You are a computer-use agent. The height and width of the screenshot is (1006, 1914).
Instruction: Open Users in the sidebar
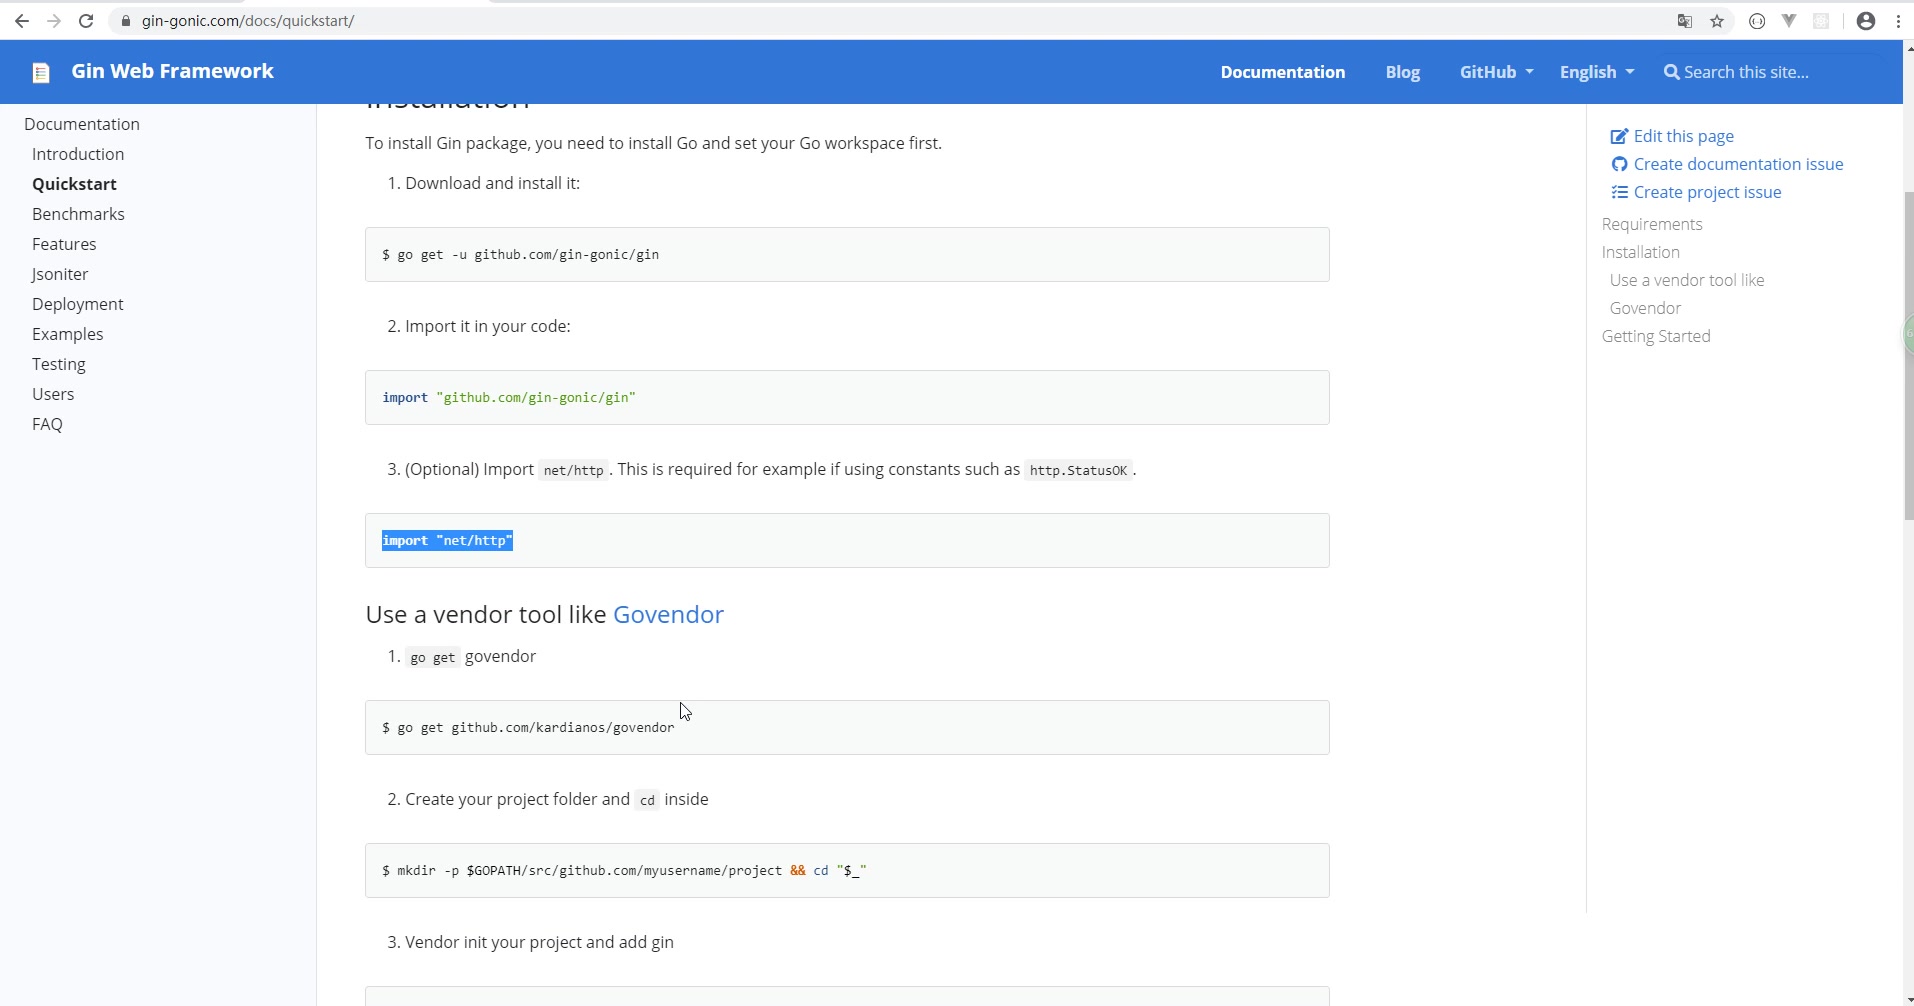[x=53, y=394]
